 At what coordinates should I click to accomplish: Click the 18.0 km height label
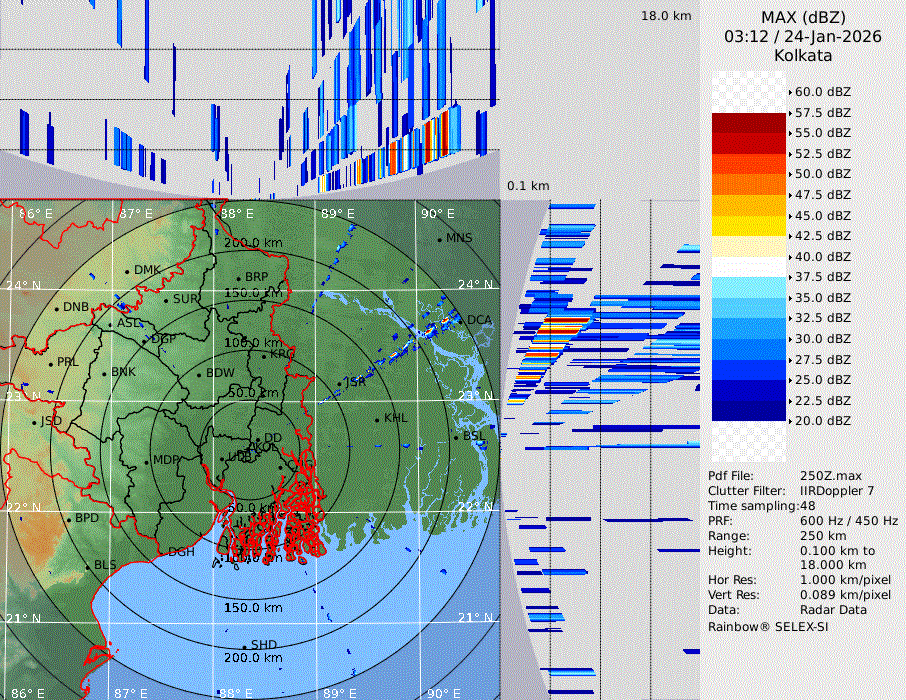(666, 16)
